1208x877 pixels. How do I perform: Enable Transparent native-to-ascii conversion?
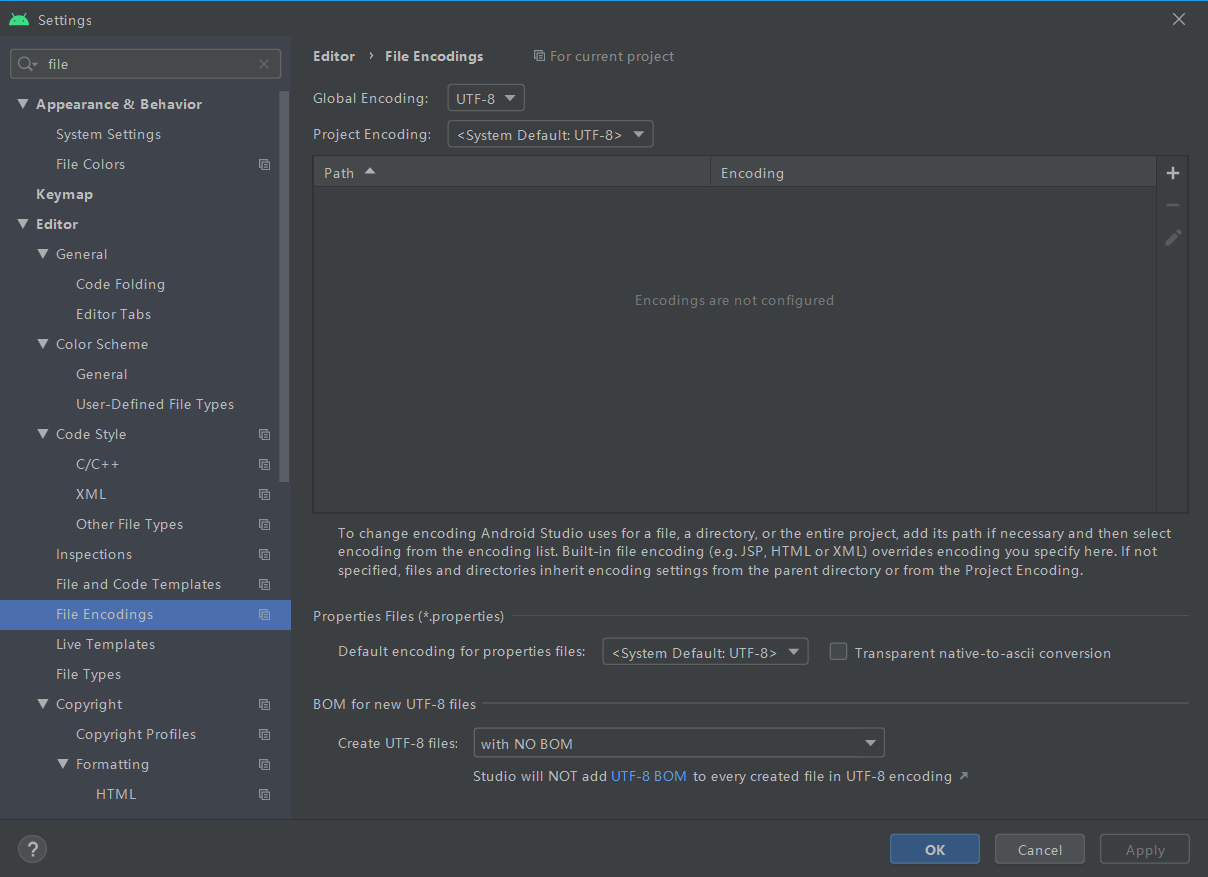(838, 652)
